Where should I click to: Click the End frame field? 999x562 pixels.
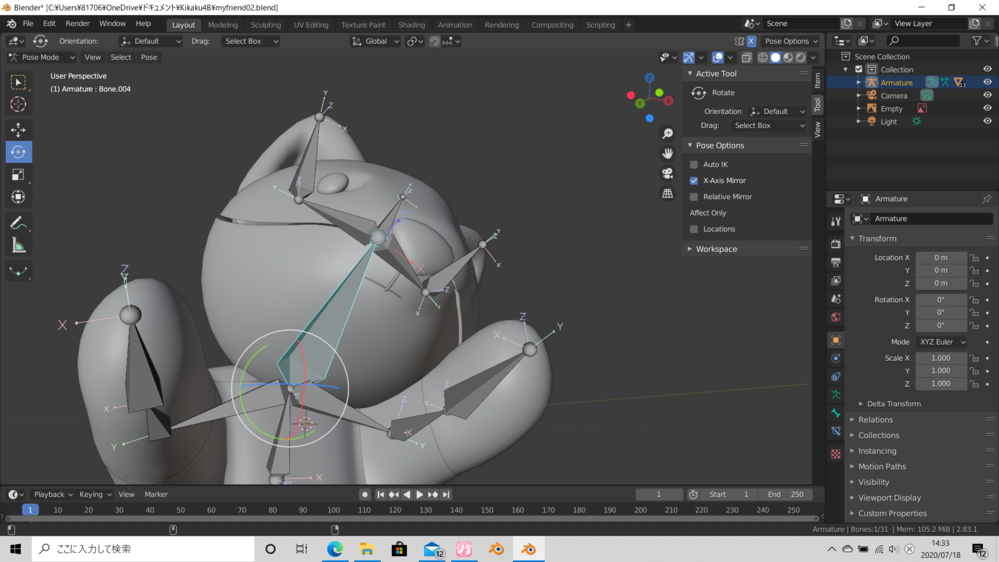click(784, 494)
